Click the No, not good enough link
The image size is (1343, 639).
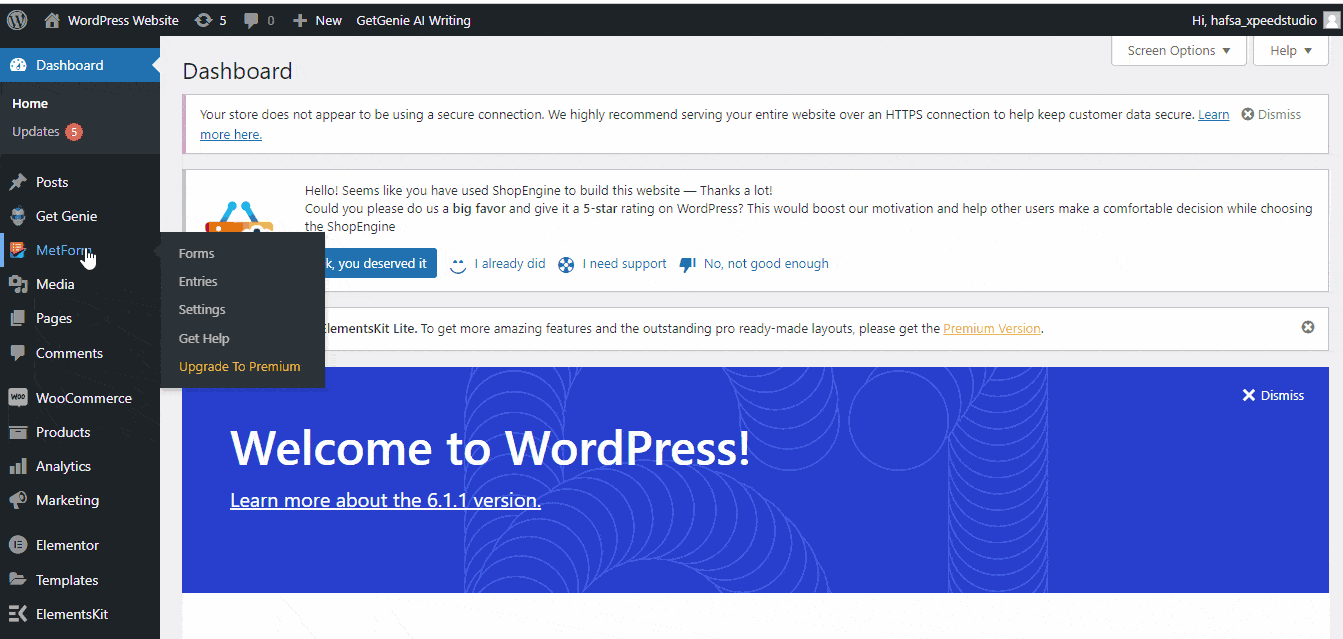(x=766, y=264)
